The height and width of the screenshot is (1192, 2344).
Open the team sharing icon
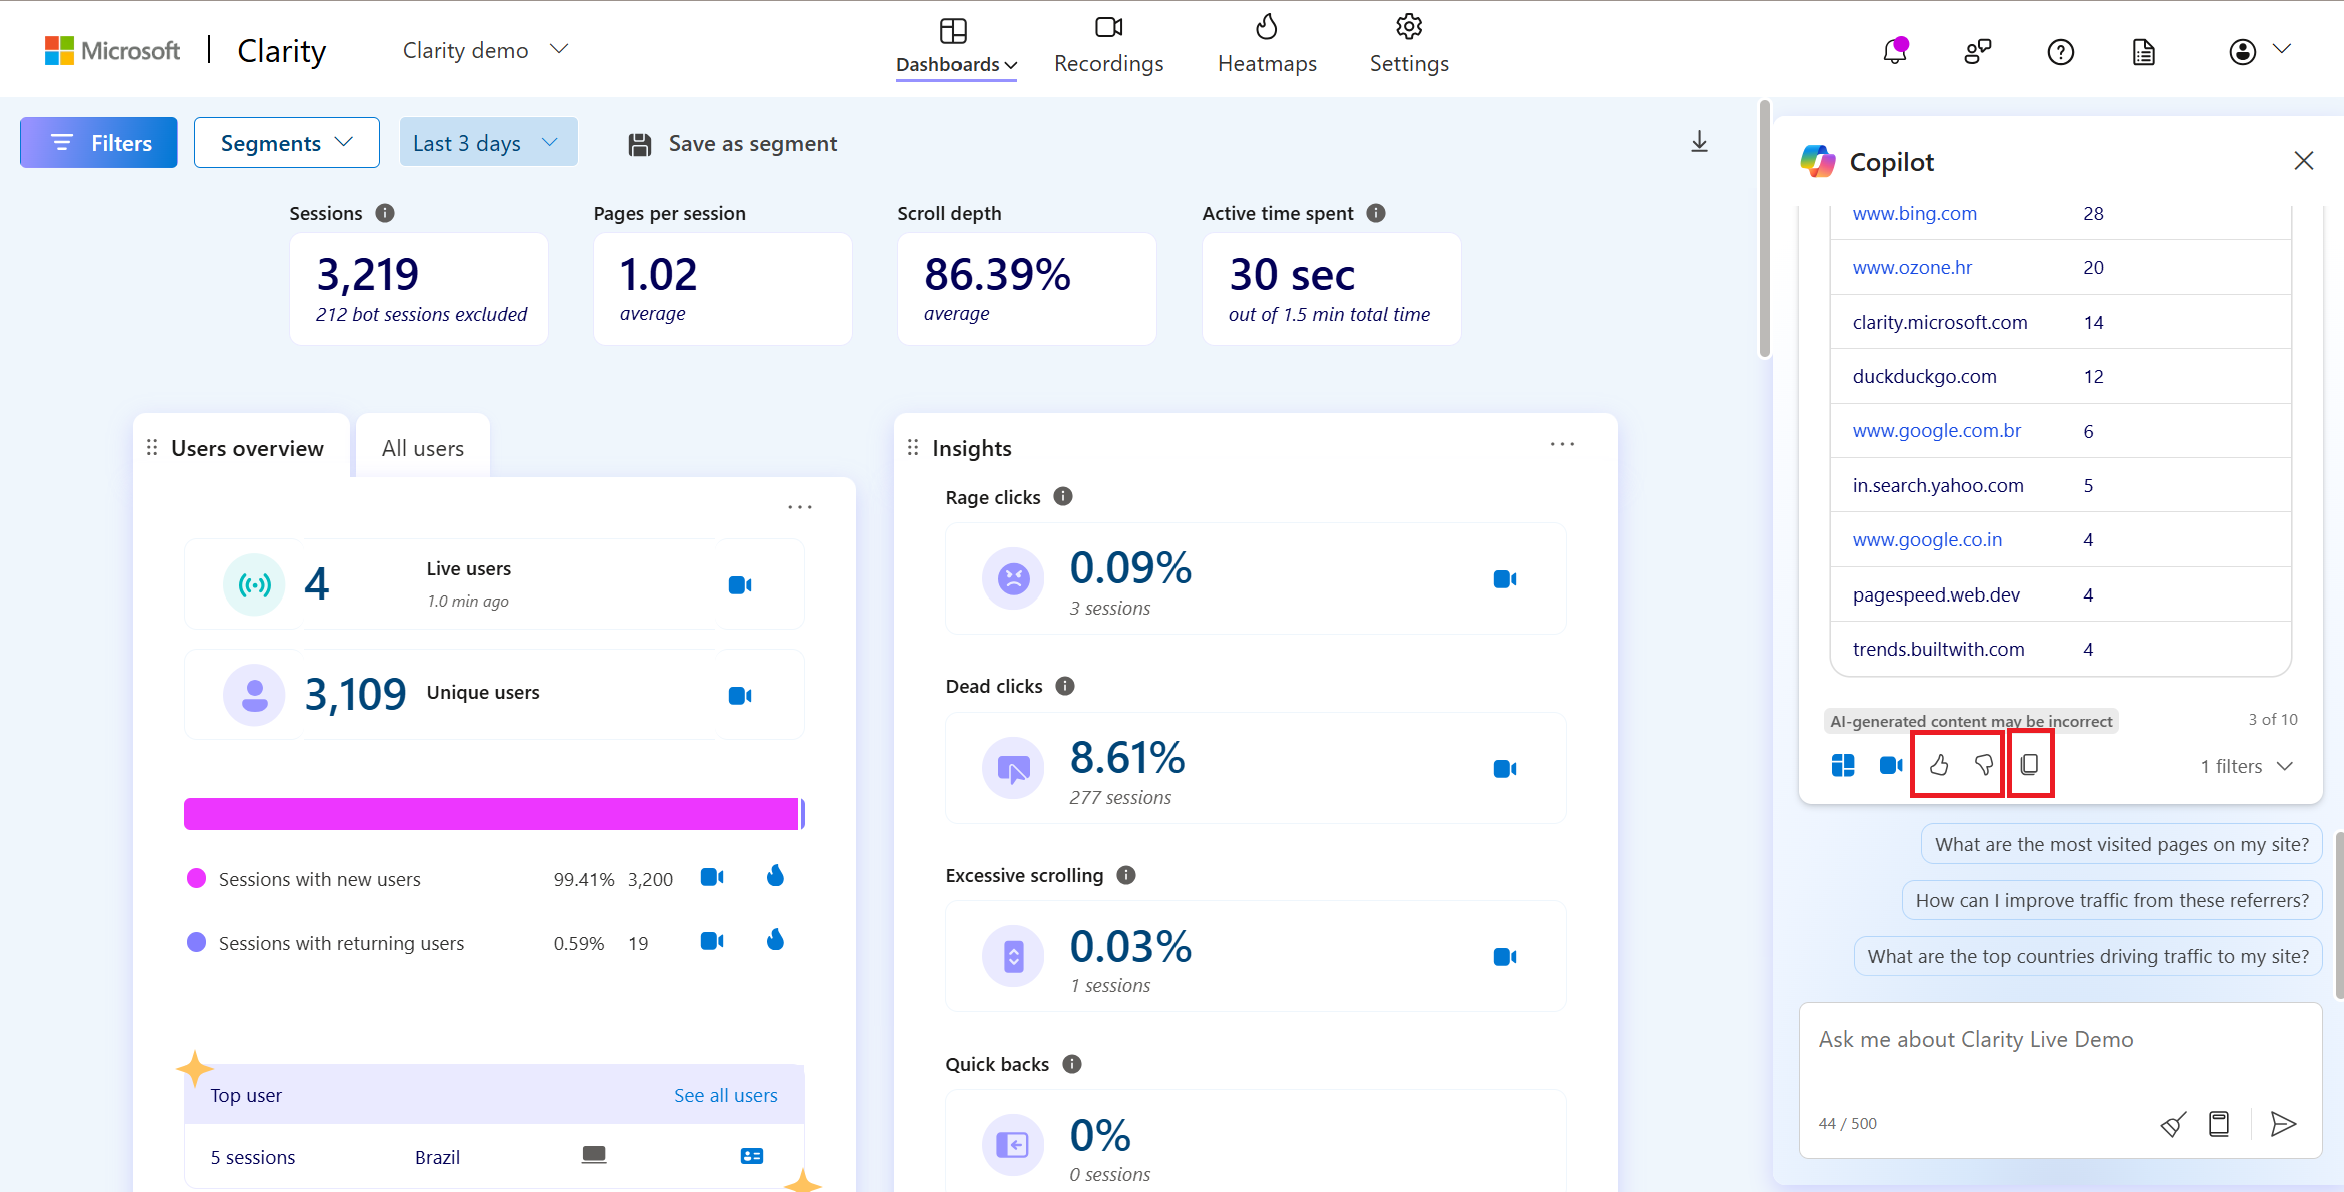pyautogui.click(x=1977, y=51)
